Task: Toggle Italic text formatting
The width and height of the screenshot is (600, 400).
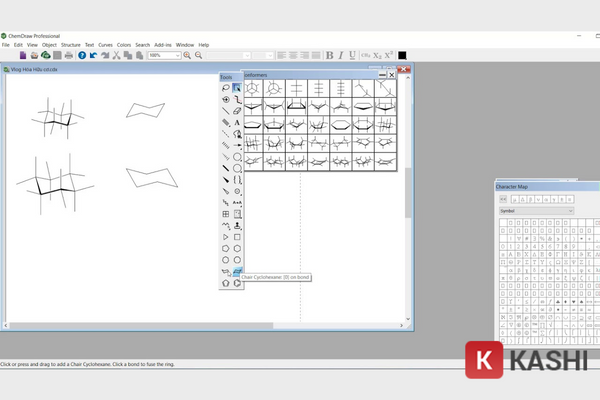Action: tap(341, 56)
